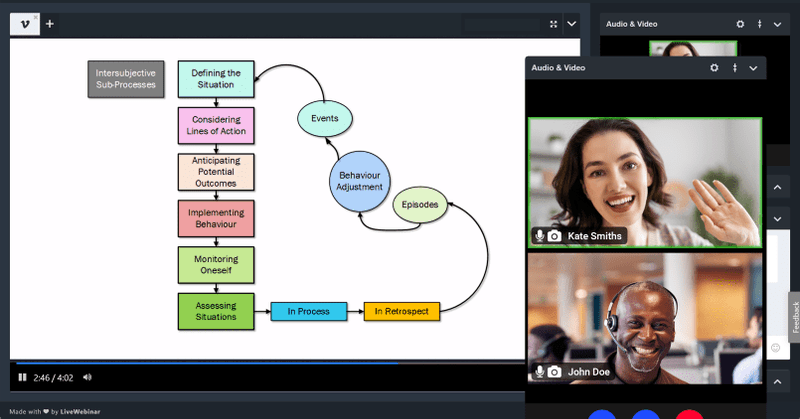Open the LiveWebinar link in footer
Screen dimensions: 800x419
[x=80, y=411]
